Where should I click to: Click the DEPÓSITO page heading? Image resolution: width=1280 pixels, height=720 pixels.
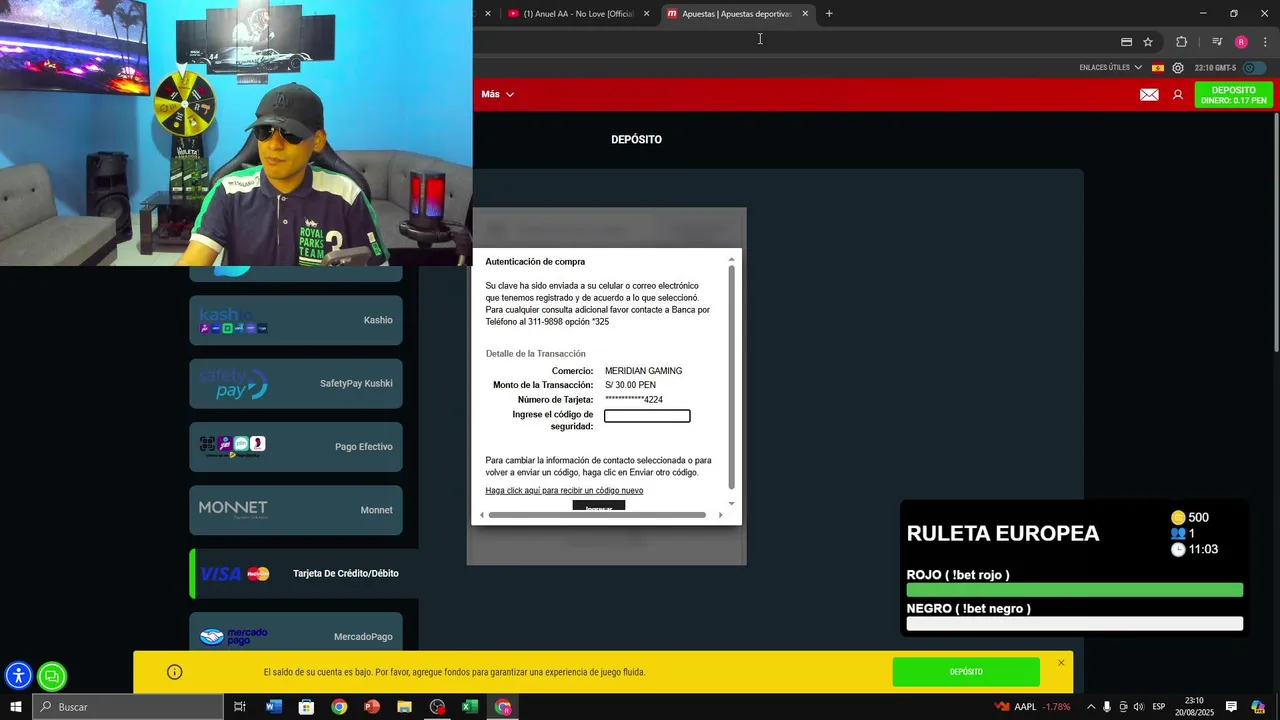(x=636, y=140)
